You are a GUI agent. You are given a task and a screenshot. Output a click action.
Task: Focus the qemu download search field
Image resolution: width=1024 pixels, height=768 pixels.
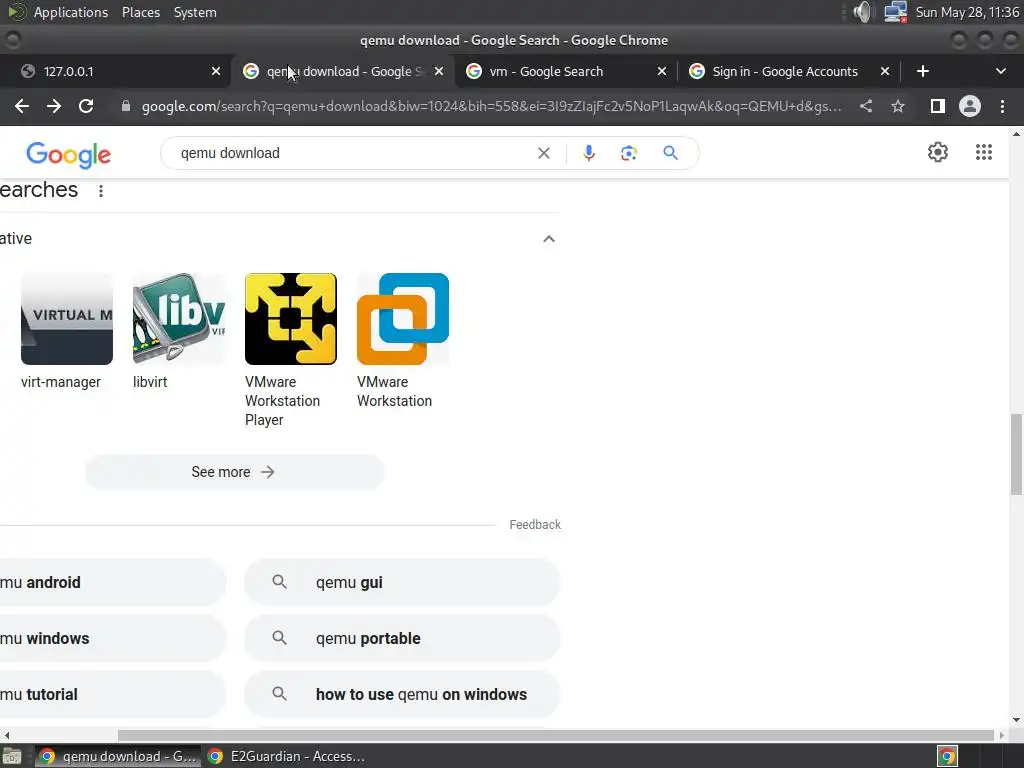pyautogui.click(x=353, y=153)
